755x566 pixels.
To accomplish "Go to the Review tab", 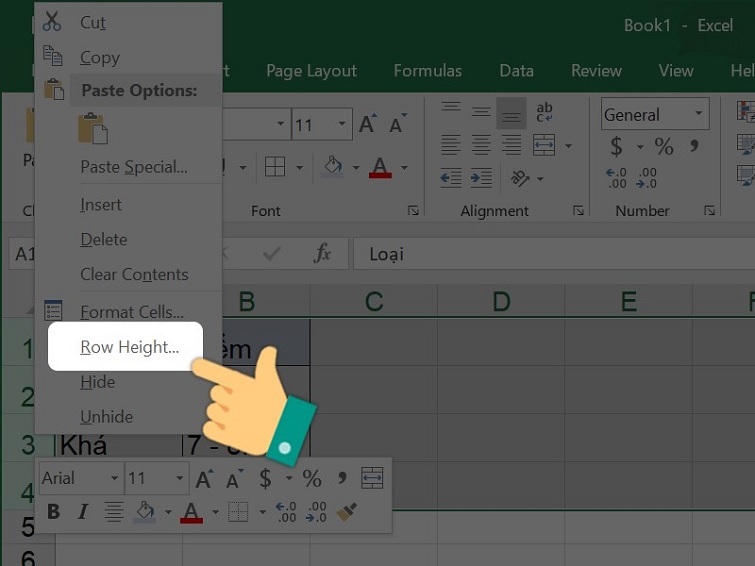I will point(596,71).
